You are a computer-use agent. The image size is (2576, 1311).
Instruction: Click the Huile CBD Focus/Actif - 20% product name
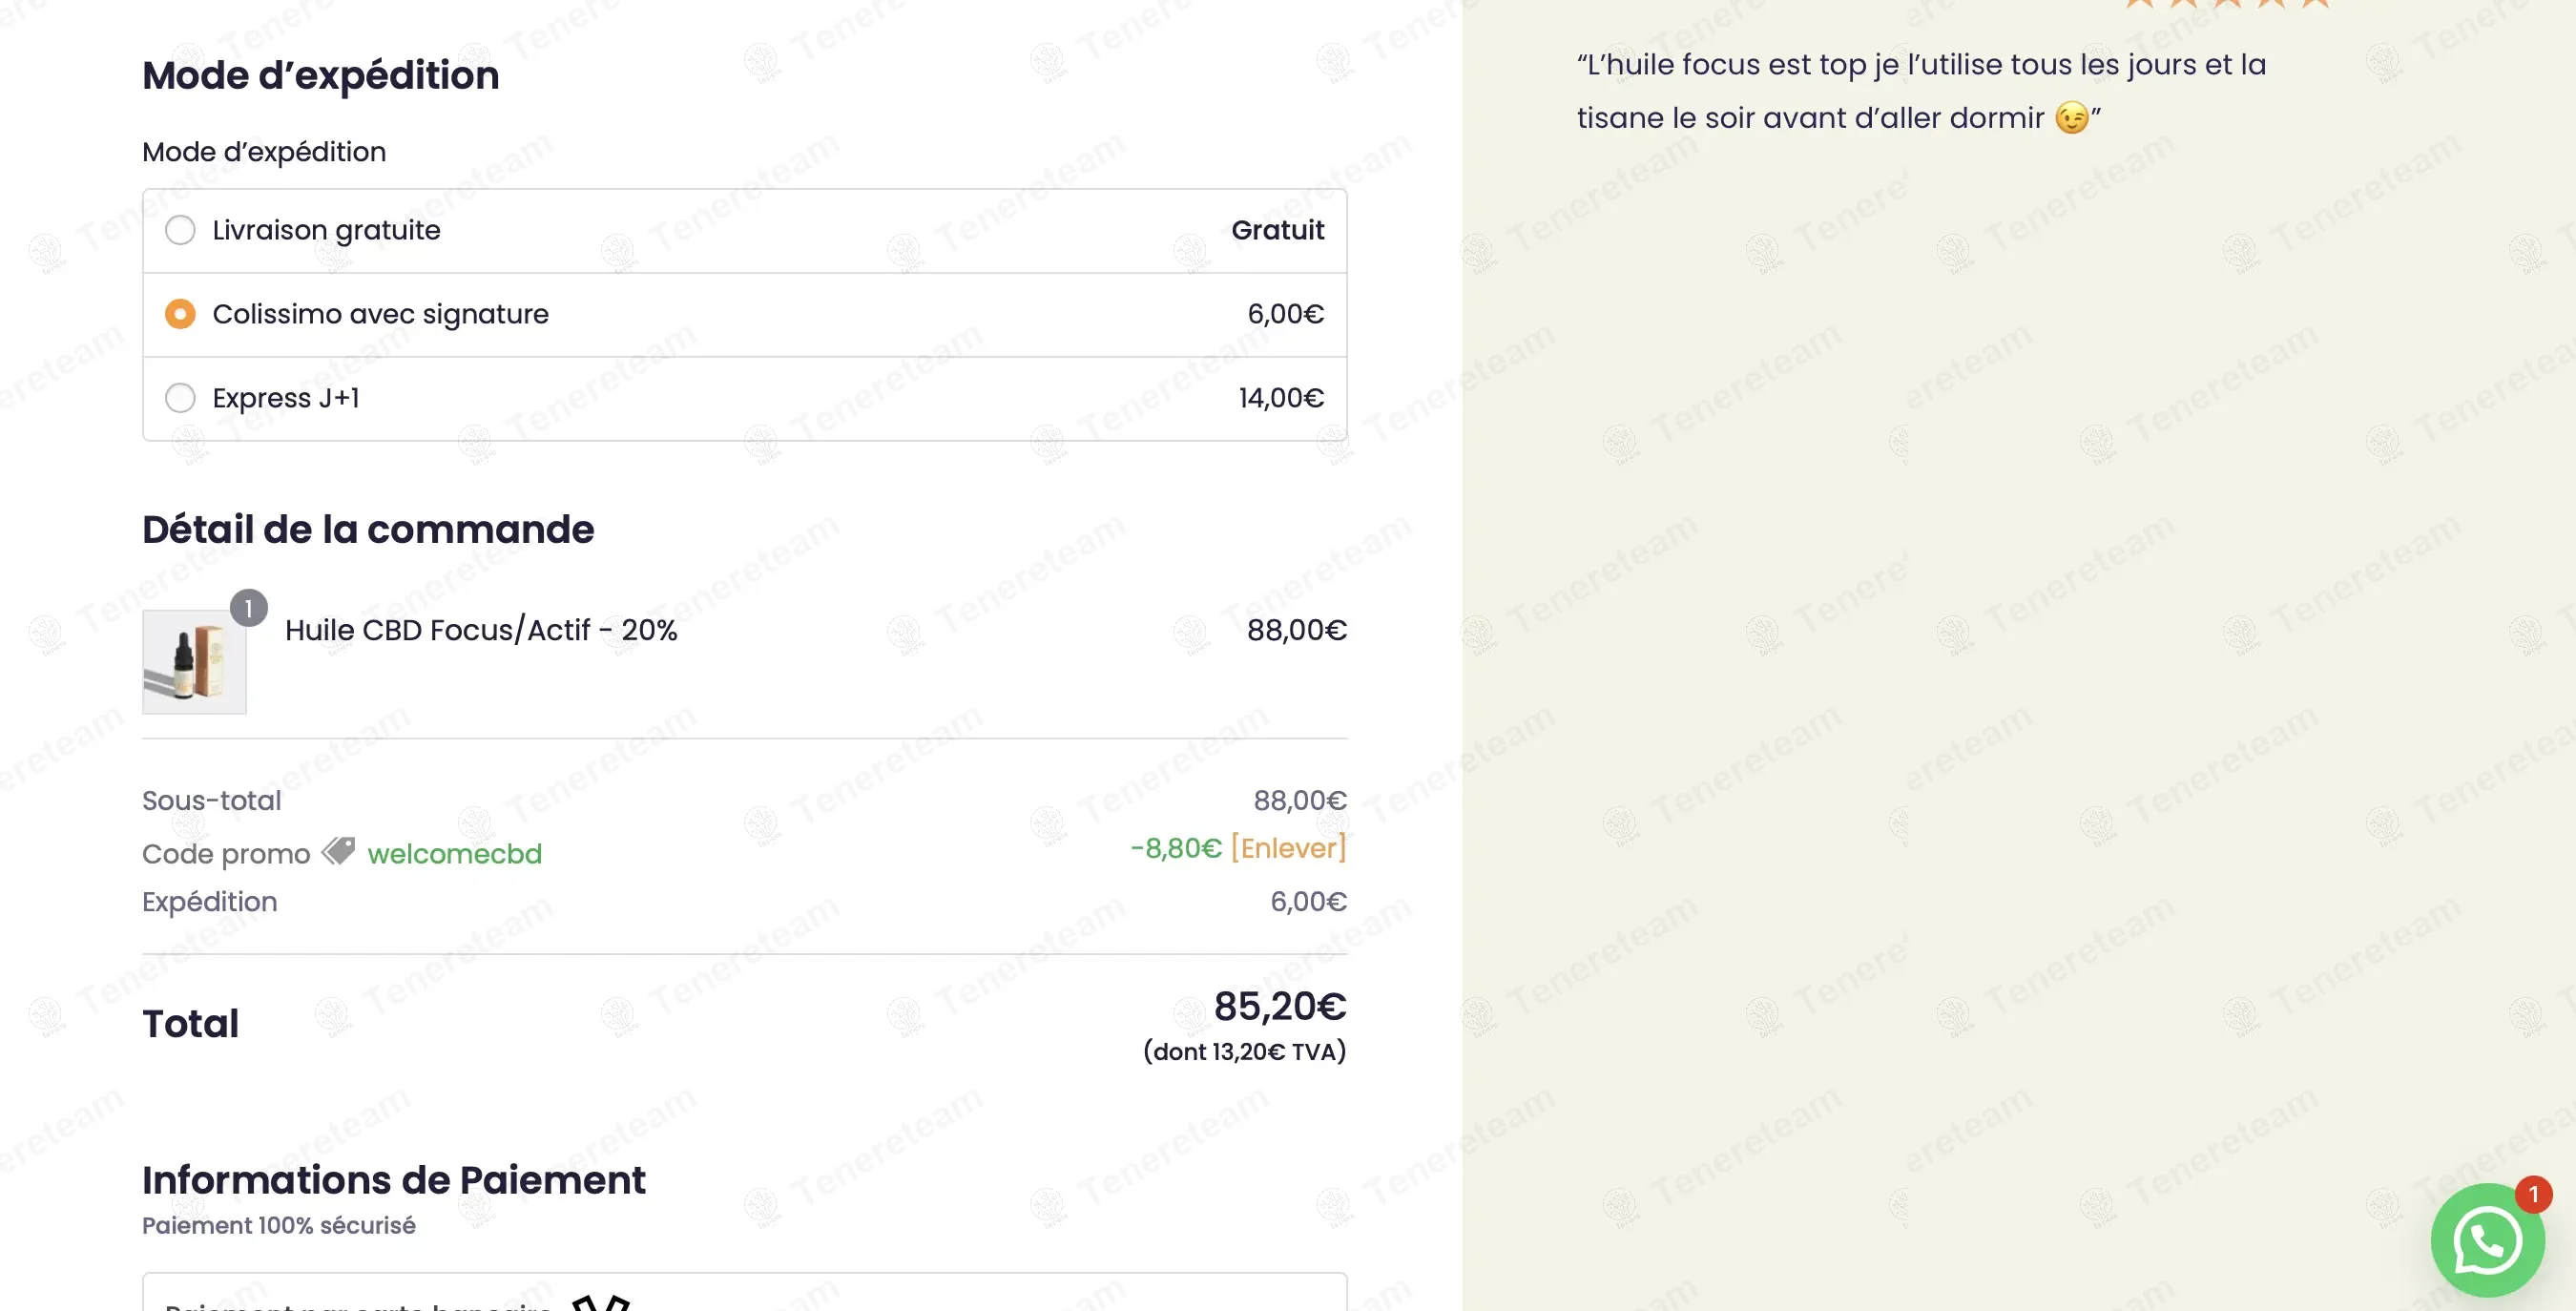[481, 630]
